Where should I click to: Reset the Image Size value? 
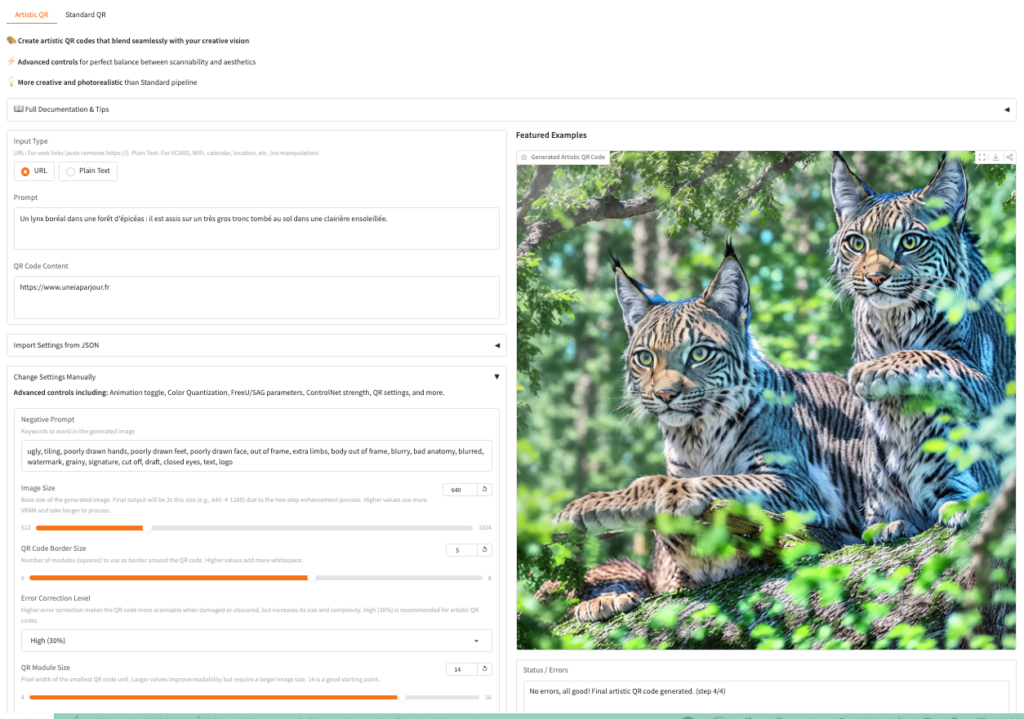tap(485, 490)
